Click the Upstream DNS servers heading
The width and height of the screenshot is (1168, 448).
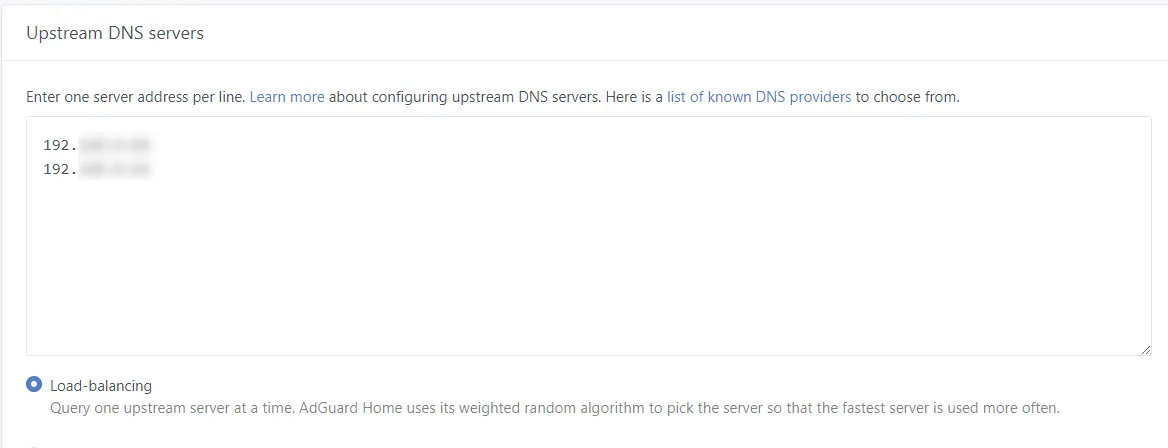tap(115, 33)
